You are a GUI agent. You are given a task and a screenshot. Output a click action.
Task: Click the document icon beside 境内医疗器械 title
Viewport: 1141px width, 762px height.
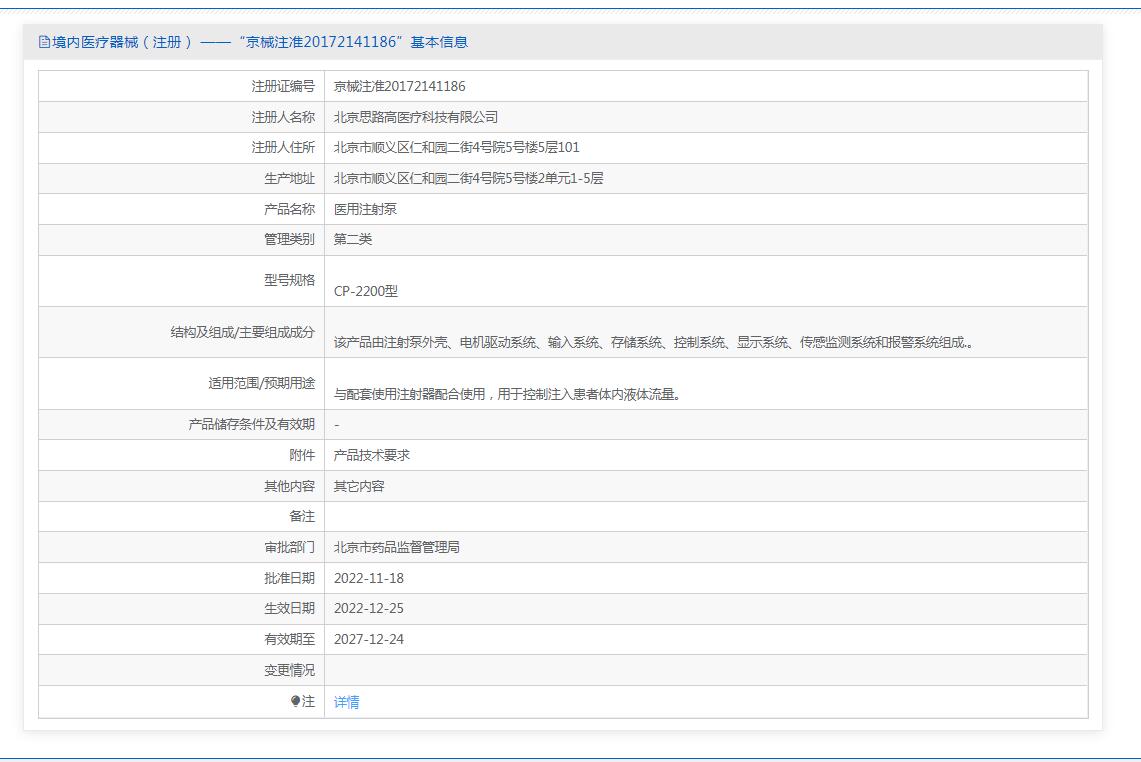pos(44,42)
